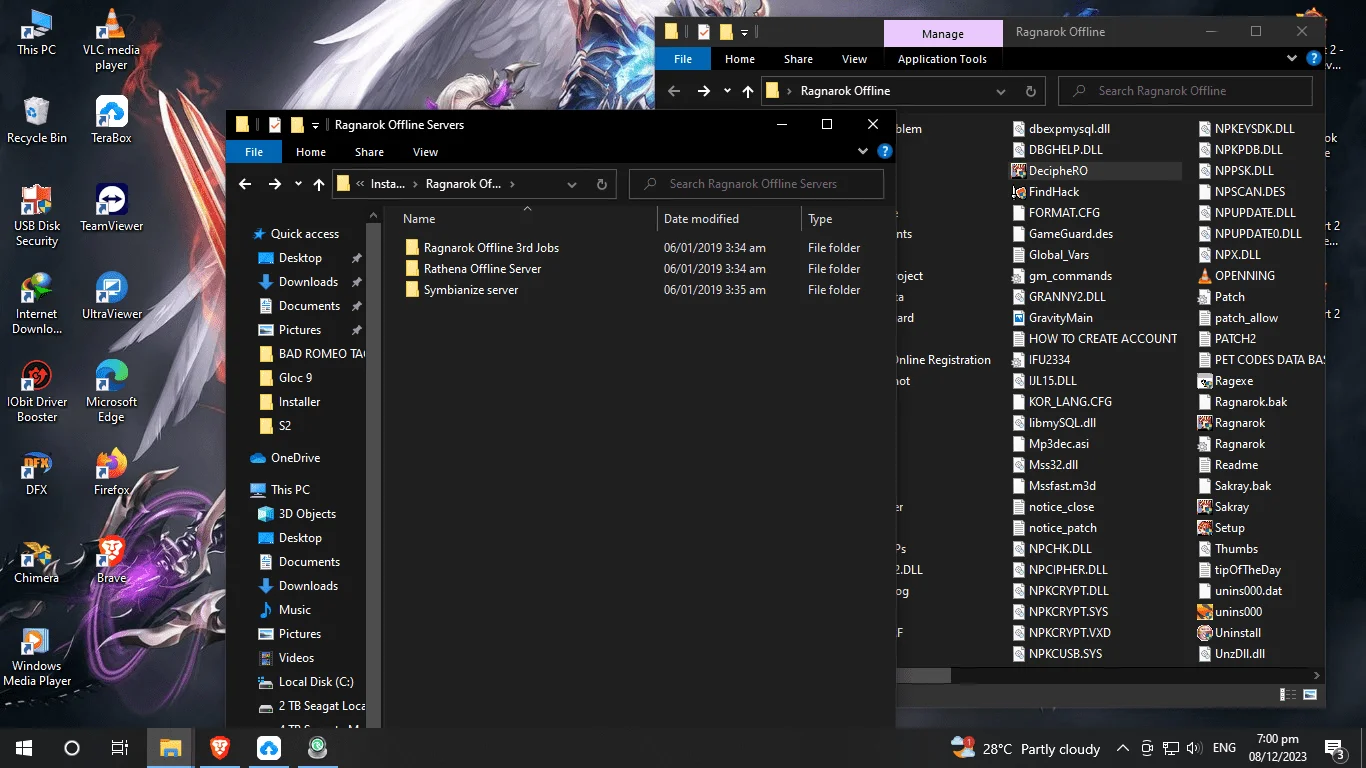The height and width of the screenshot is (768, 1366).
Task: Open Downloads under Quick access
Action: click(308, 282)
